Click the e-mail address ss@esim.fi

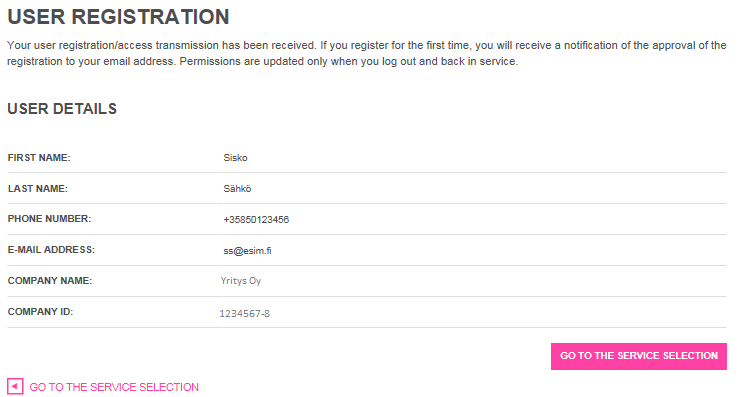(247, 251)
